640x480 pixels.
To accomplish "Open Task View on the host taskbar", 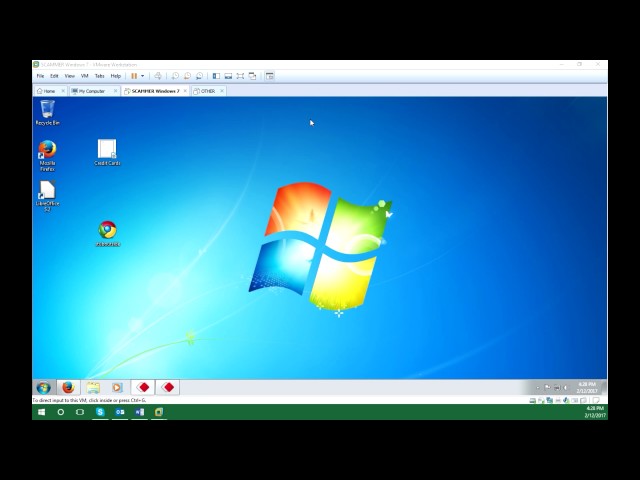I will click(x=80, y=412).
